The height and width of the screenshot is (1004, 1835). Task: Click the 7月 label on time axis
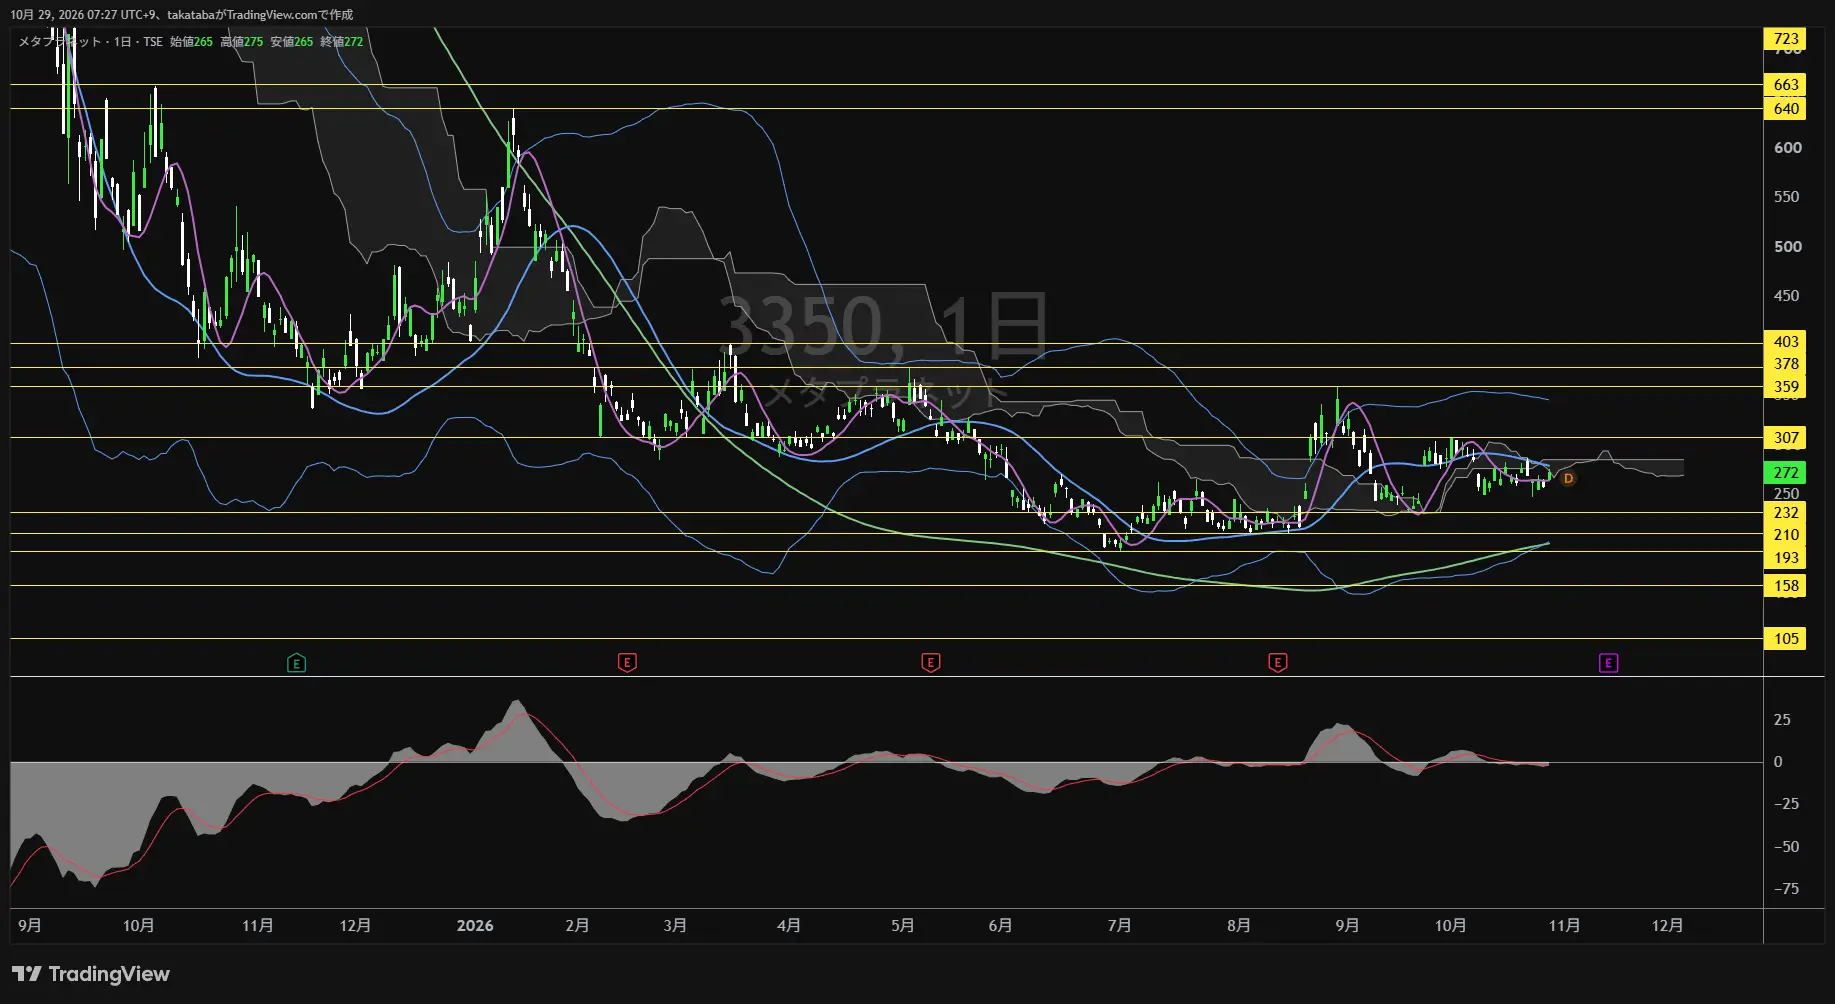pos(1120,926)
